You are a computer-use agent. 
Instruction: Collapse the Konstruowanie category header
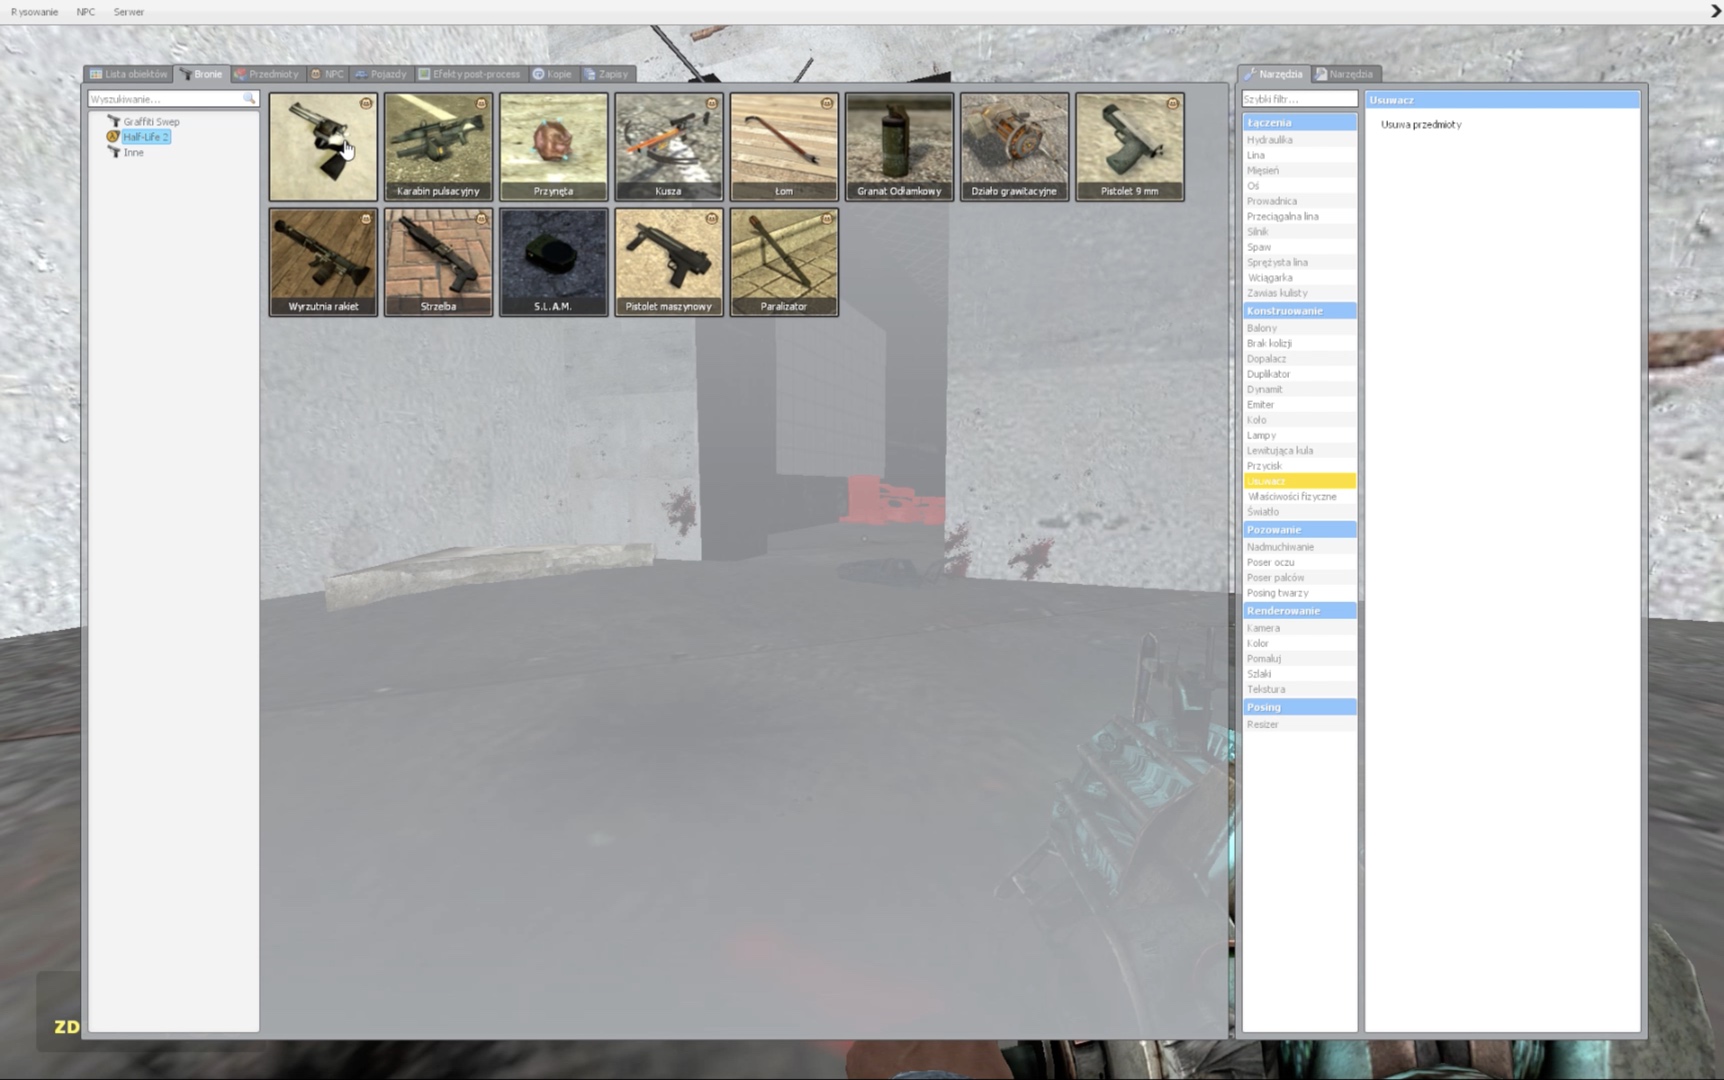[1299, 311]
